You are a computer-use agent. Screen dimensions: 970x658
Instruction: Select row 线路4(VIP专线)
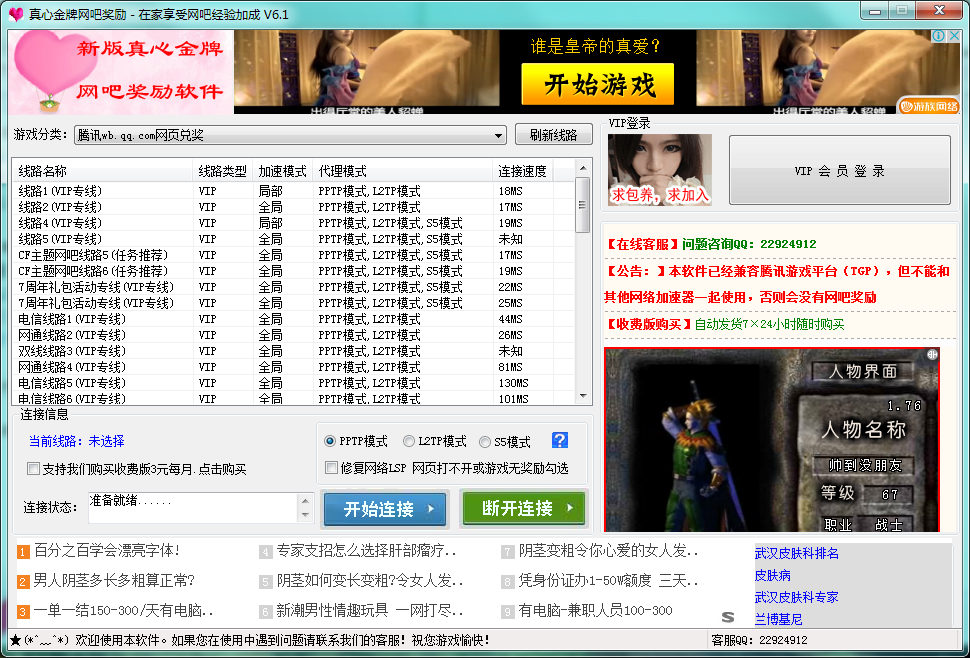tap(293, 223)
